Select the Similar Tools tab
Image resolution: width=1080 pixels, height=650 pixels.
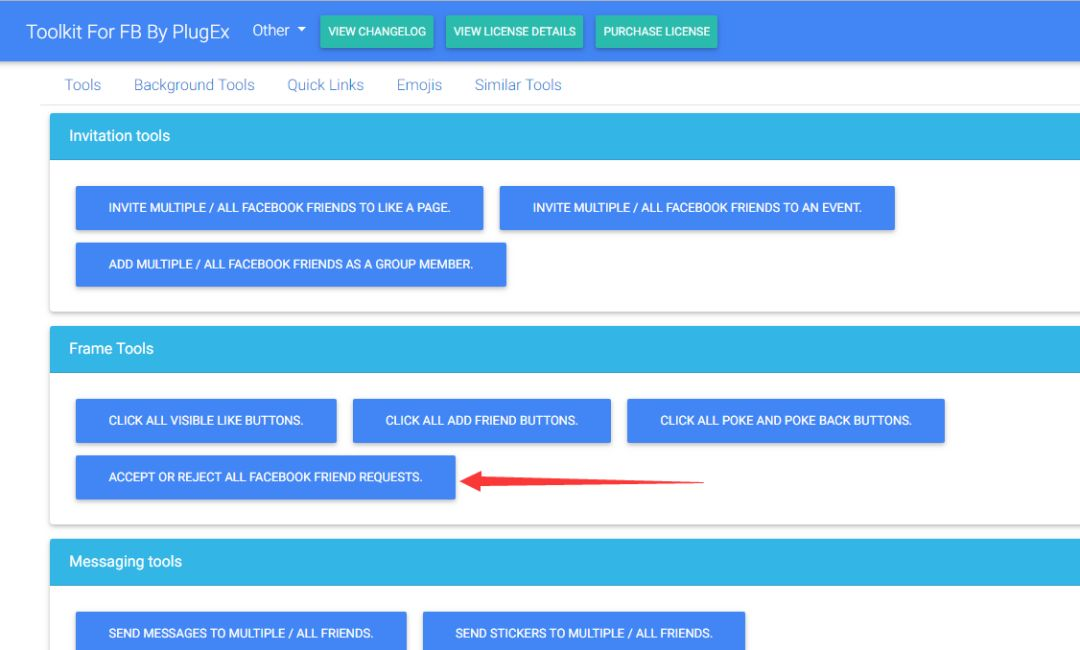click(x=518, y=85)
